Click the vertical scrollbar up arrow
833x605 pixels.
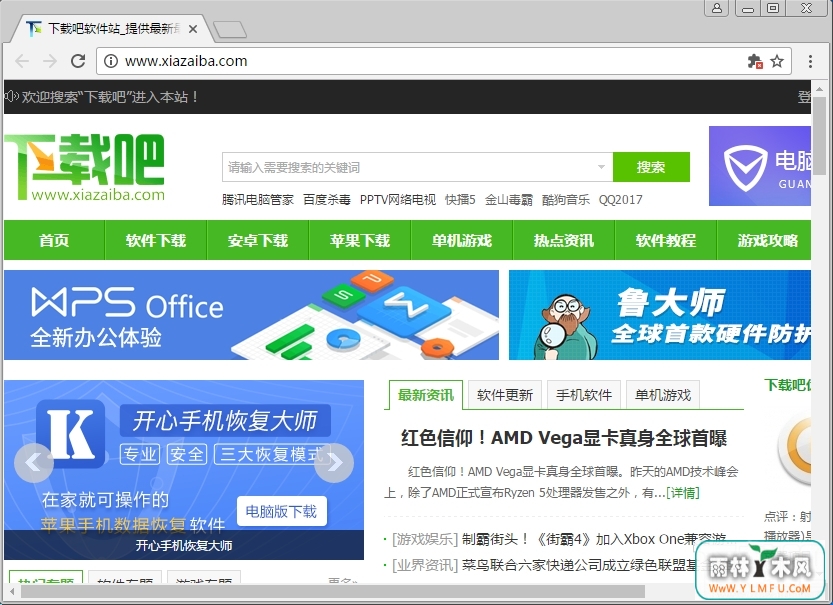819,88
